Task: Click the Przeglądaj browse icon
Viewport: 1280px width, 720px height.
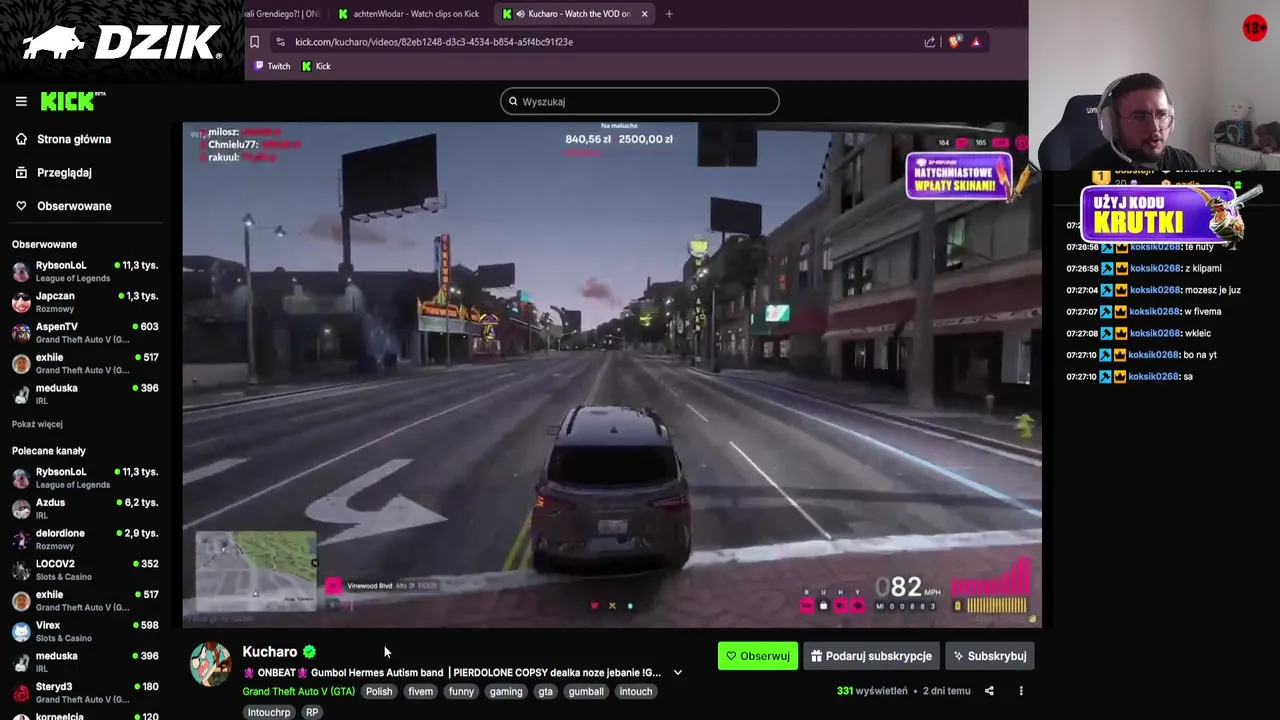Action: pyautogui.click(x=21, y=172)
